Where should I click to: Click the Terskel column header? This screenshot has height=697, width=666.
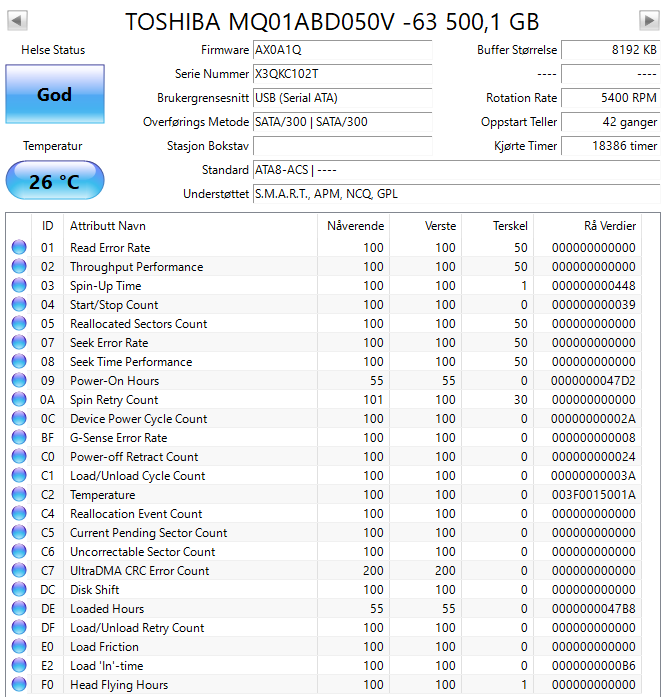coord(510,226)
